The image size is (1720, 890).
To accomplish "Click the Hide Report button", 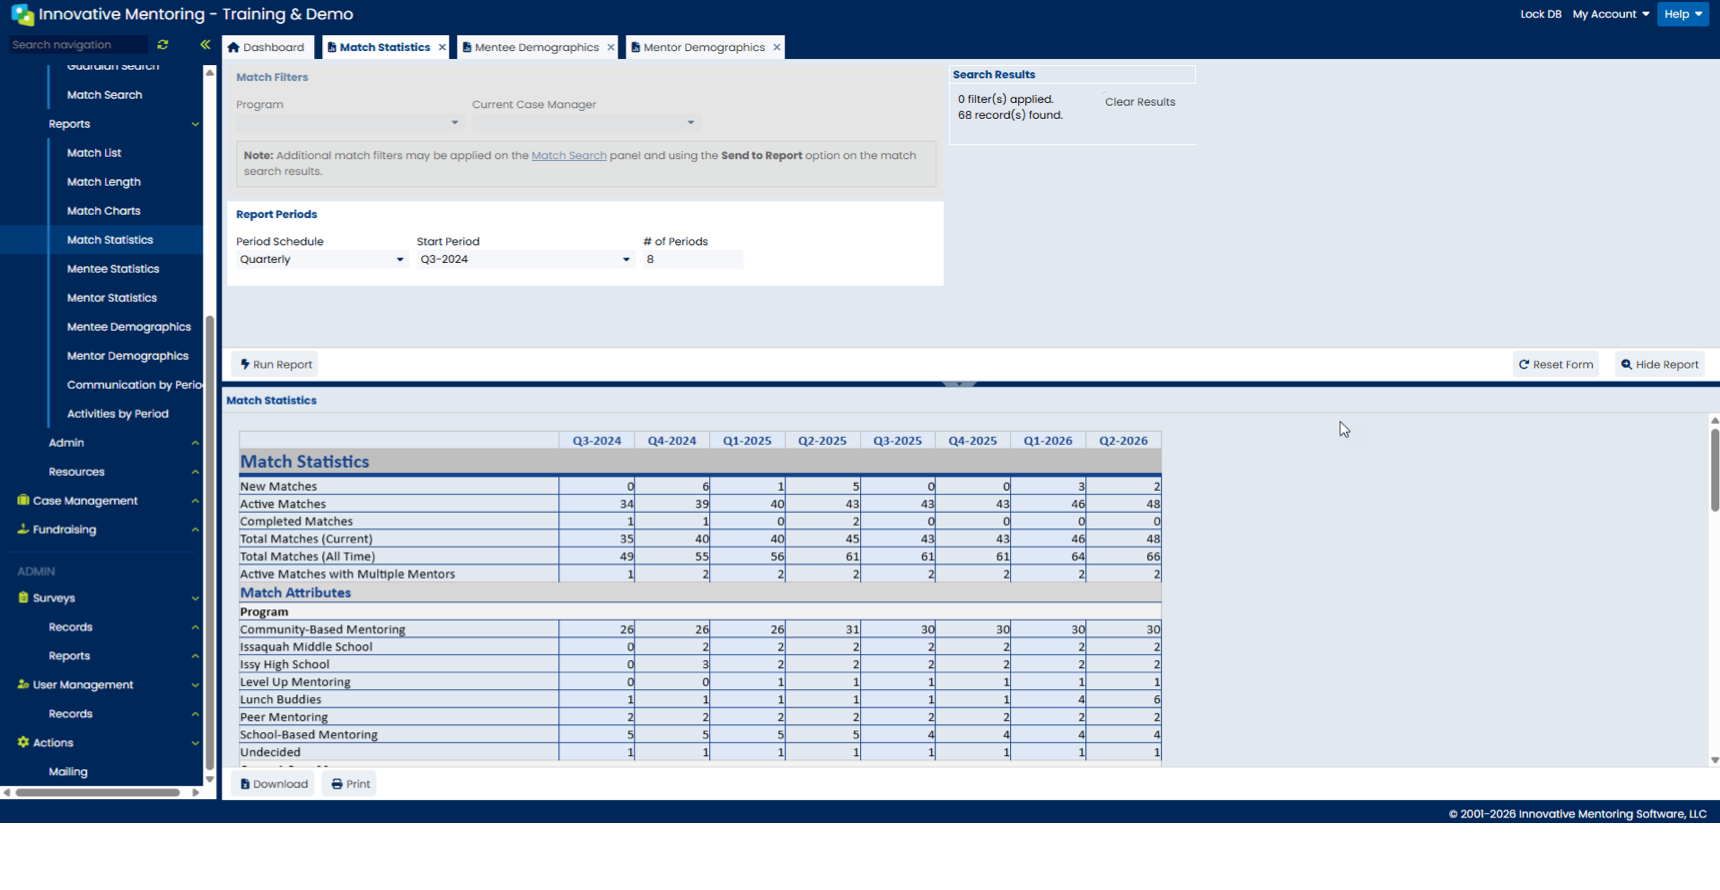I will pos(1660,365).
